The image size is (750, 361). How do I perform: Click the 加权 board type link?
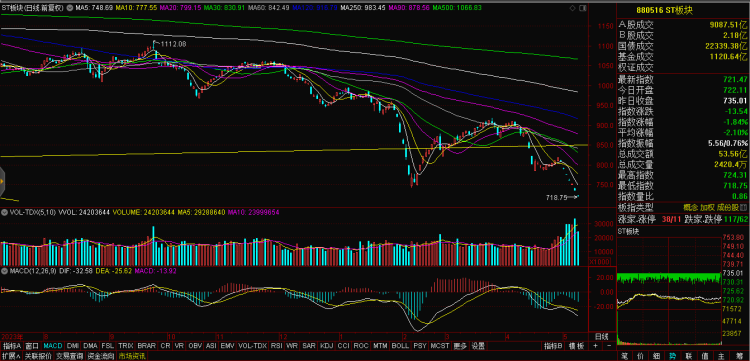[707, 207]
